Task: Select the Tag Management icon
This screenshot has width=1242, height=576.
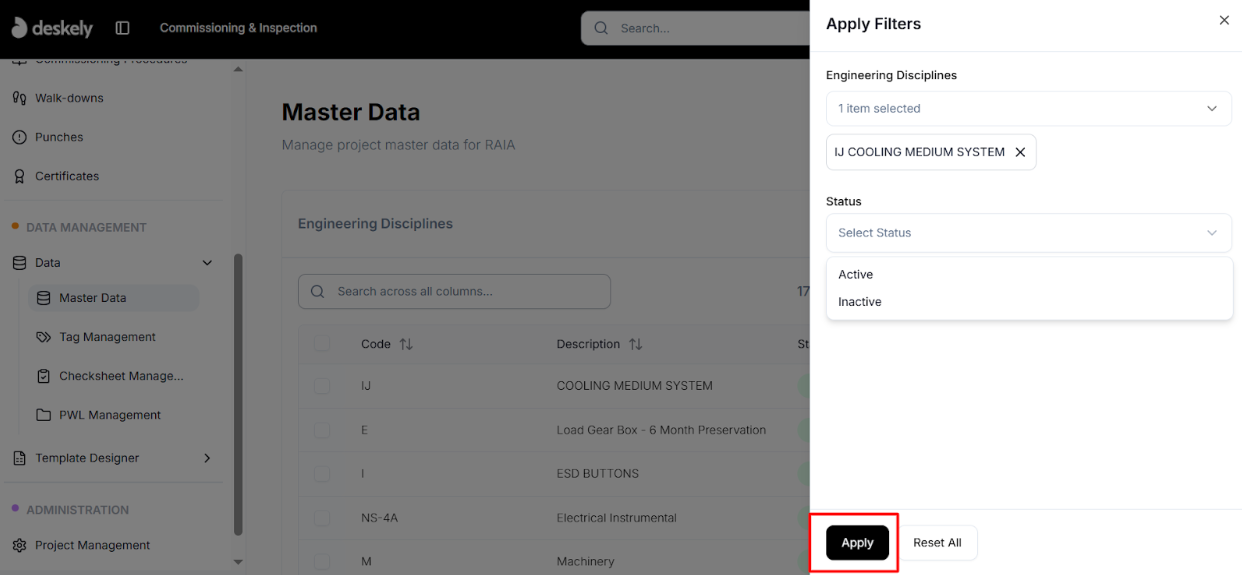Action: point(42,336)
